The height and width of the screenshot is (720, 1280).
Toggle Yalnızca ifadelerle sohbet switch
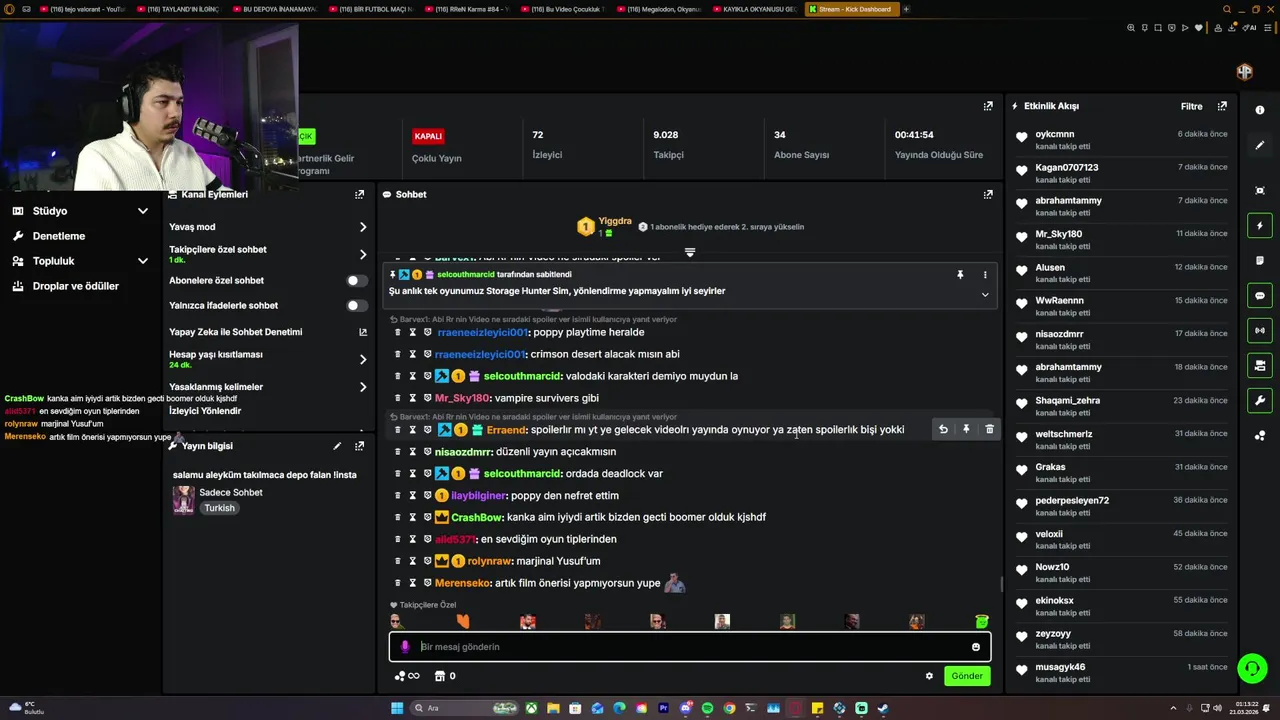tap(356, 306)
